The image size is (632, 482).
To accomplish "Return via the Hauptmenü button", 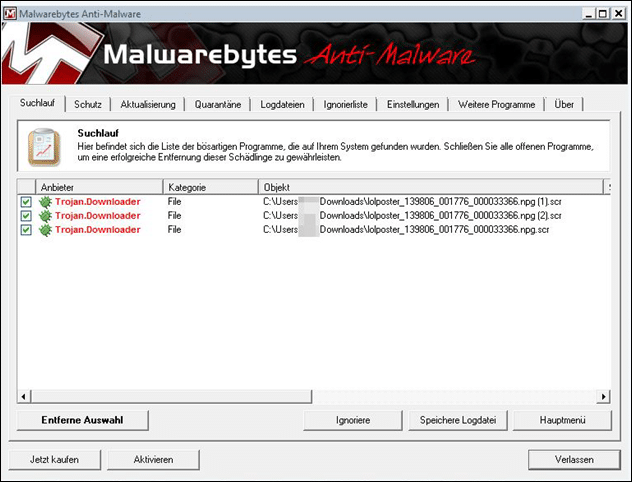I will pos(563,420).
